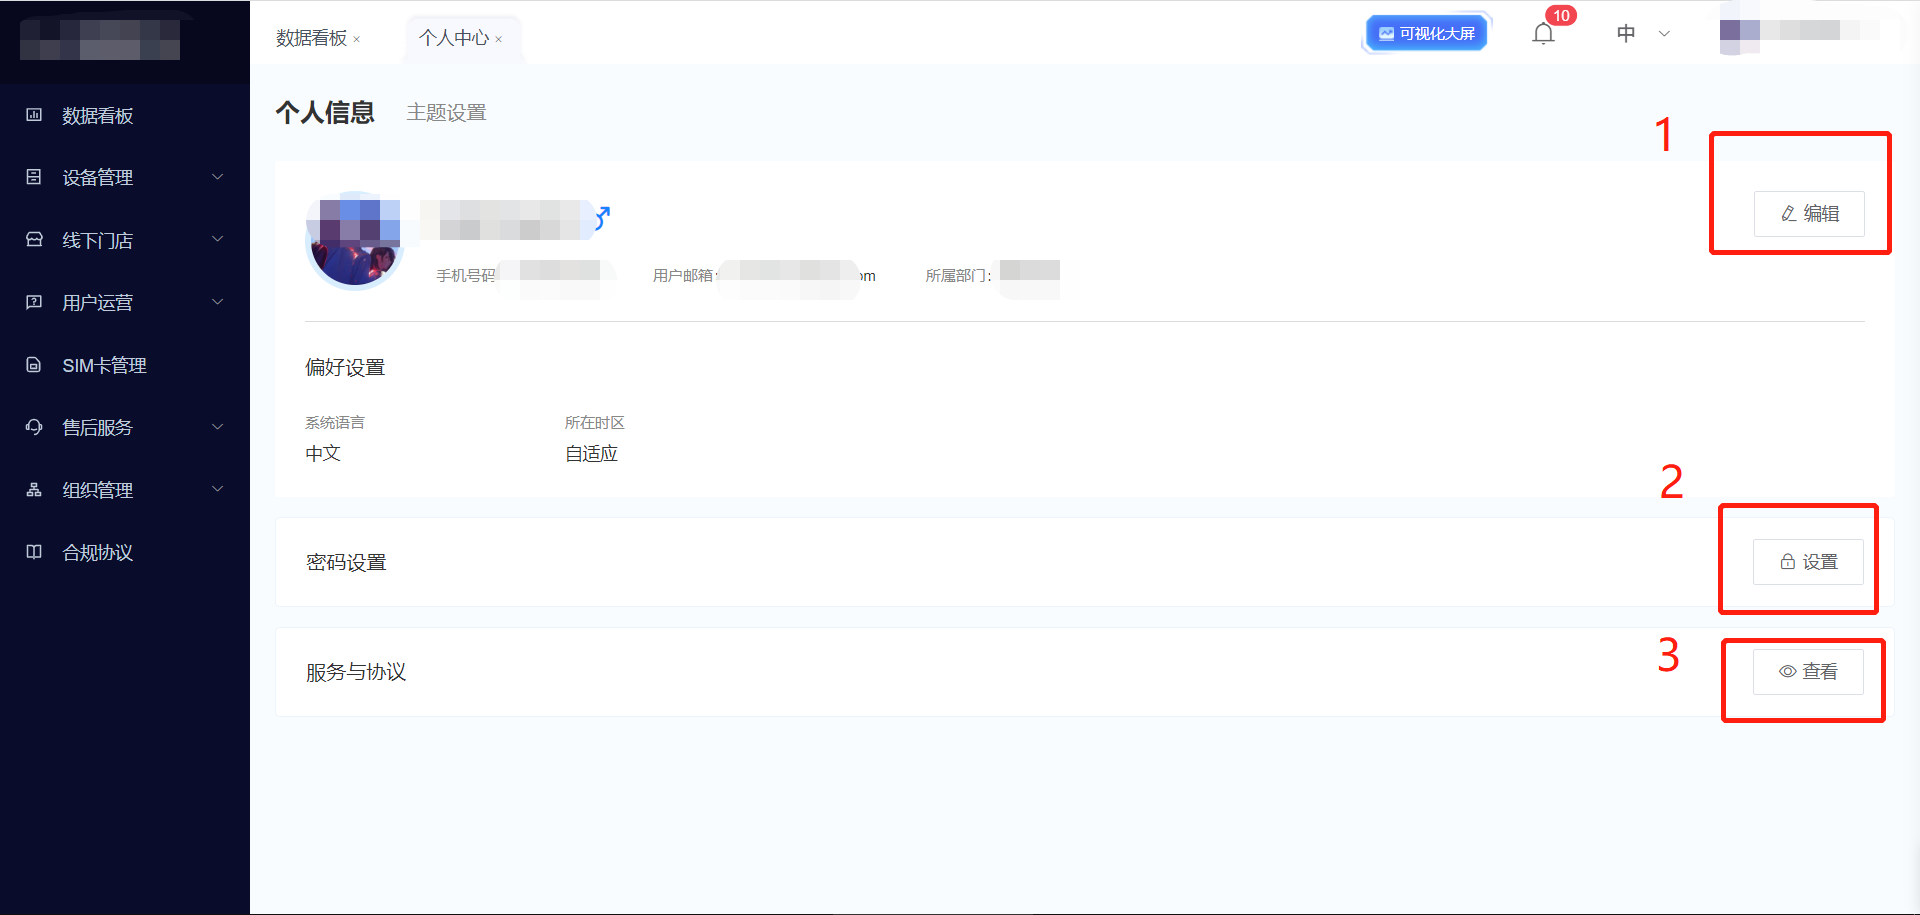Select the 个人信息 tab
Image resolution: width=1920 pixels, height=915 pixels.
(325, 113)
